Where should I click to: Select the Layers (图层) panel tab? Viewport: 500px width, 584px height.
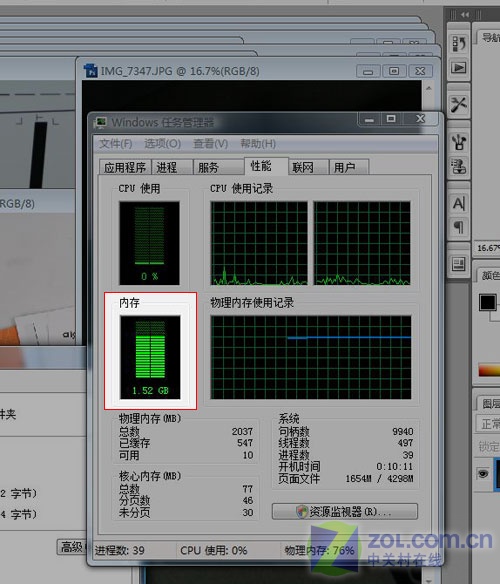pyautogui.click(x=490, y=403)
